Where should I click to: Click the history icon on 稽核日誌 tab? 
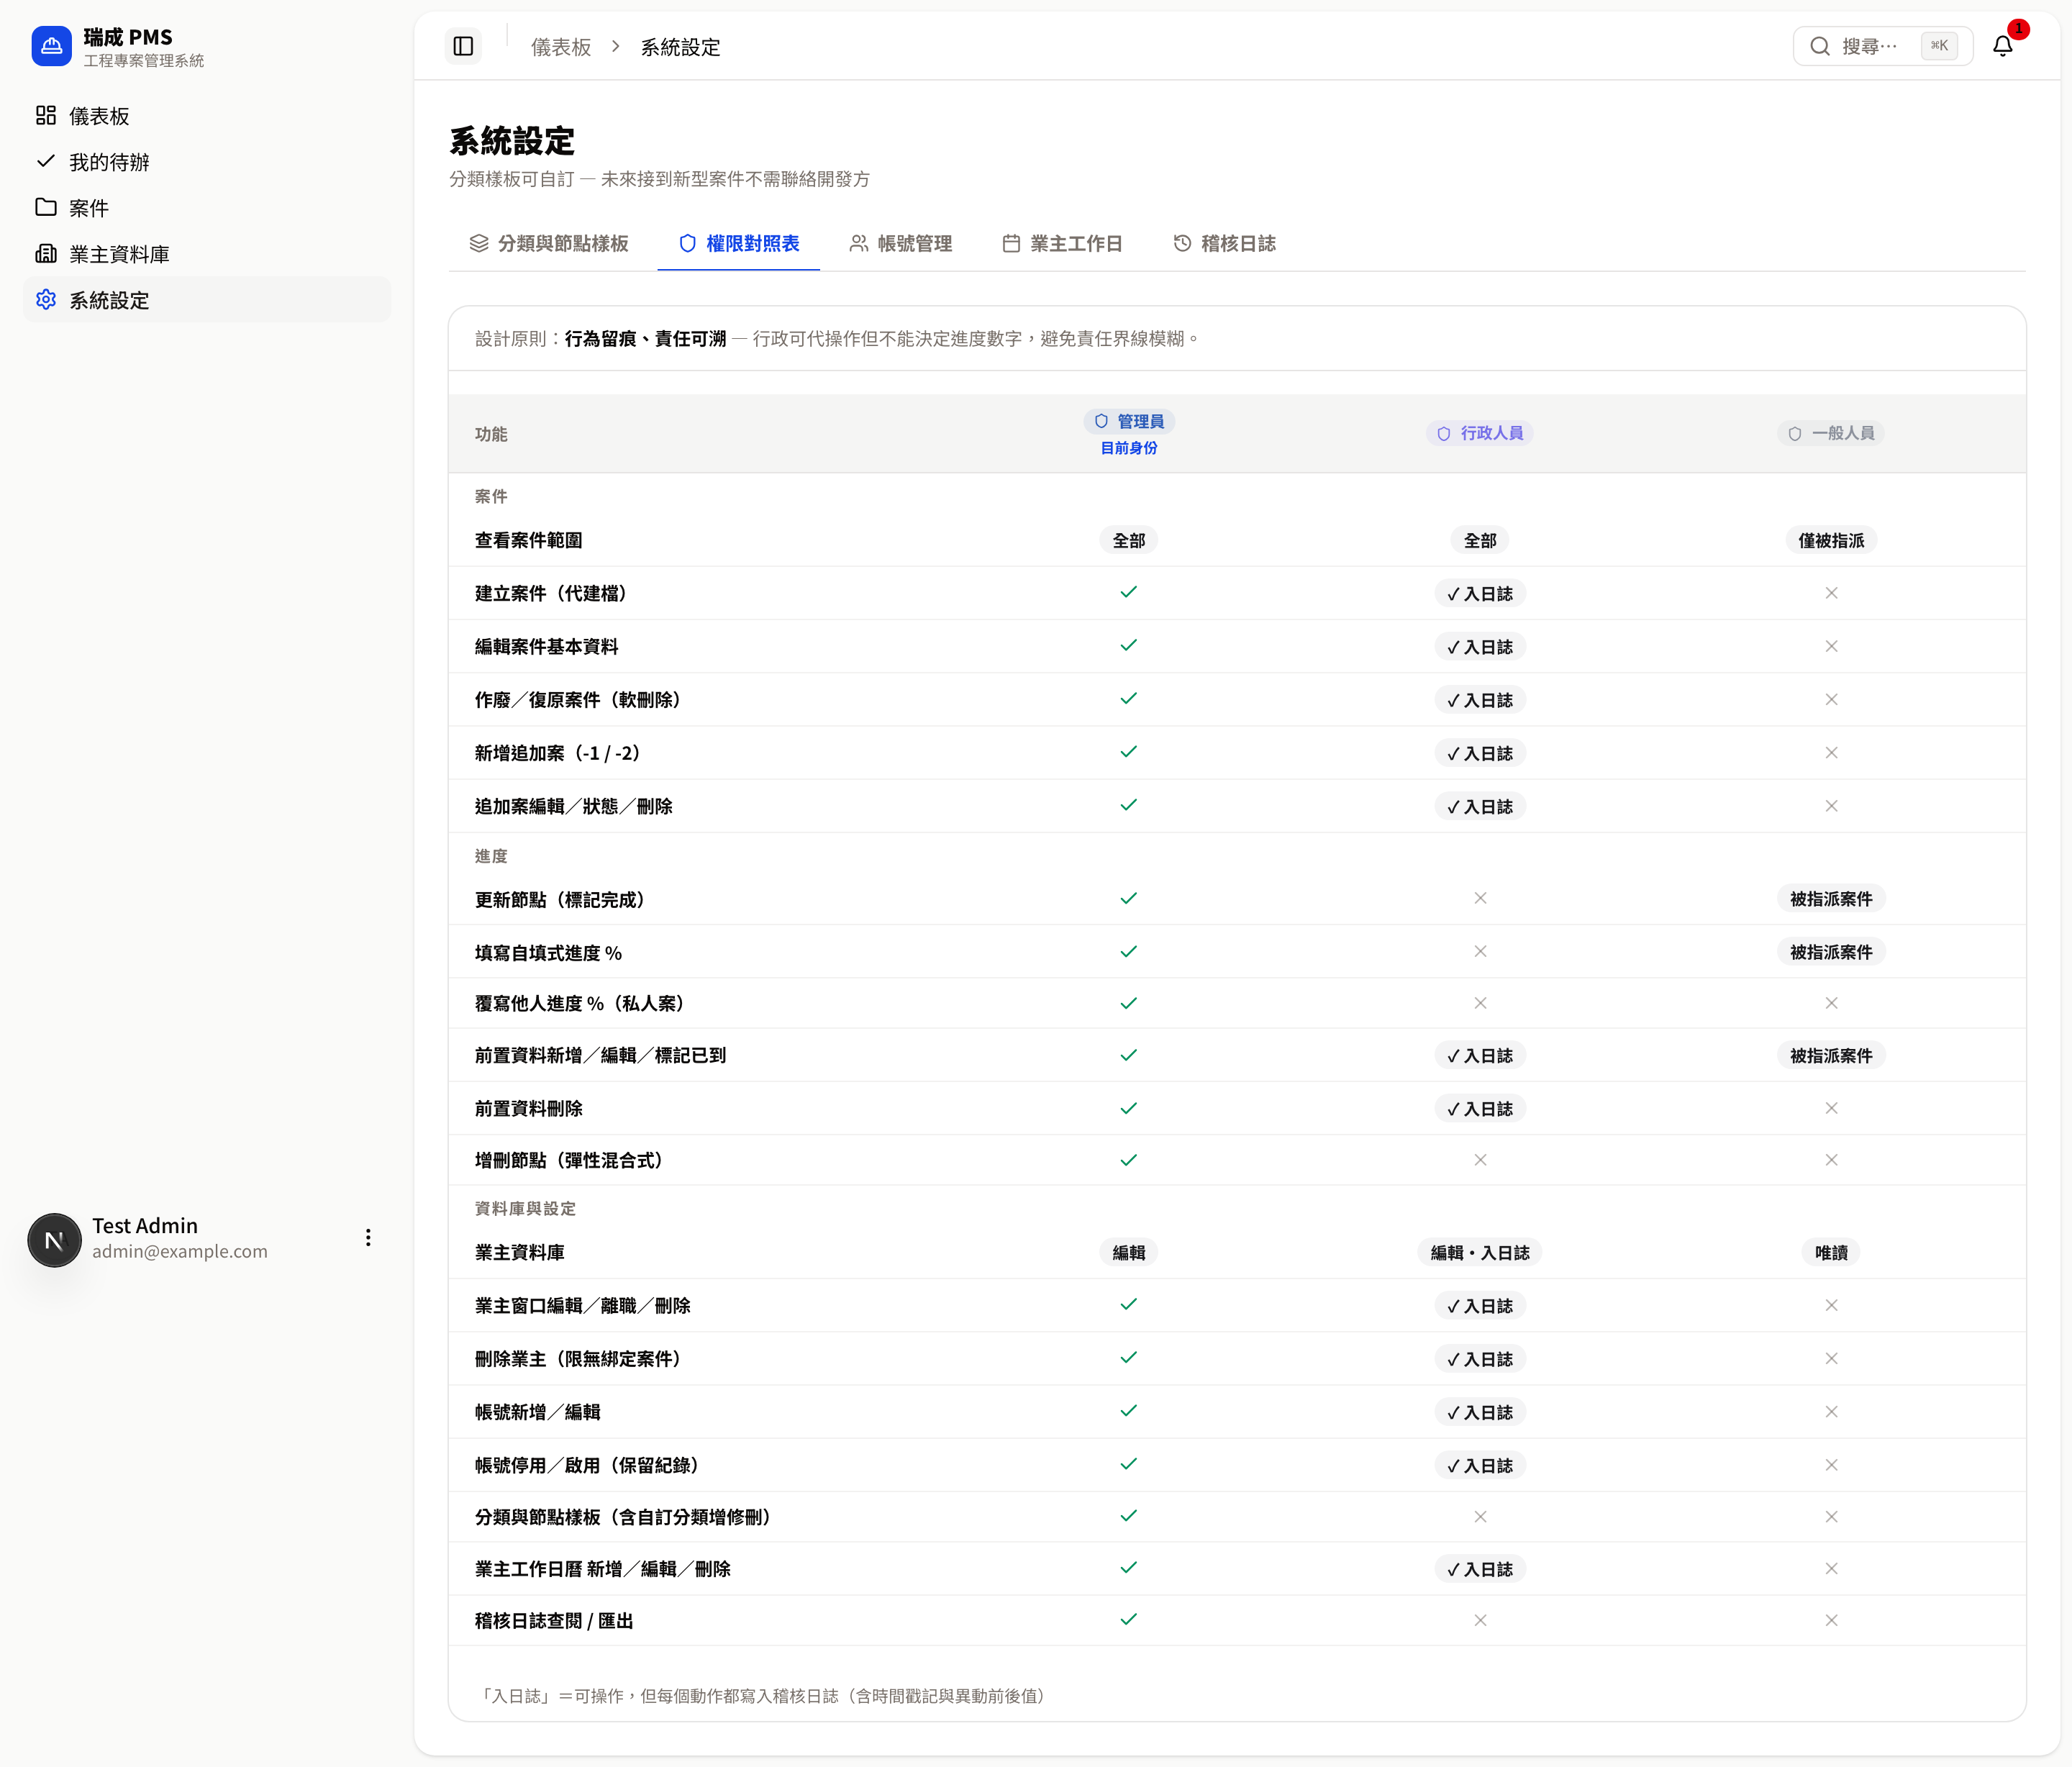[x=1182, y=243]
